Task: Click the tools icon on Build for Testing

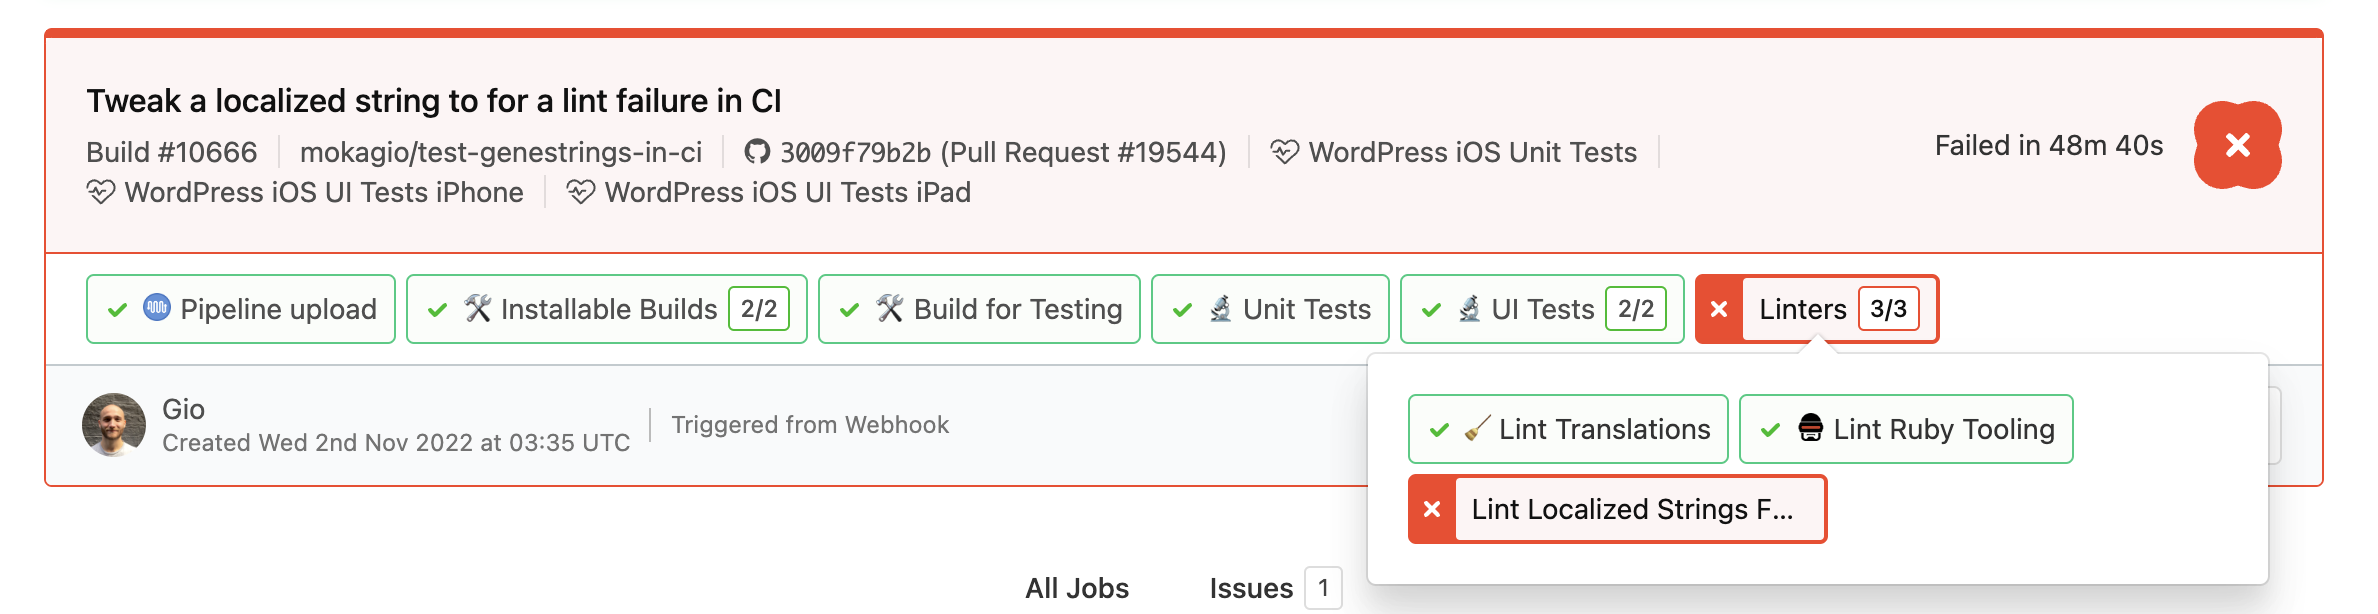Action: [890, 308]
